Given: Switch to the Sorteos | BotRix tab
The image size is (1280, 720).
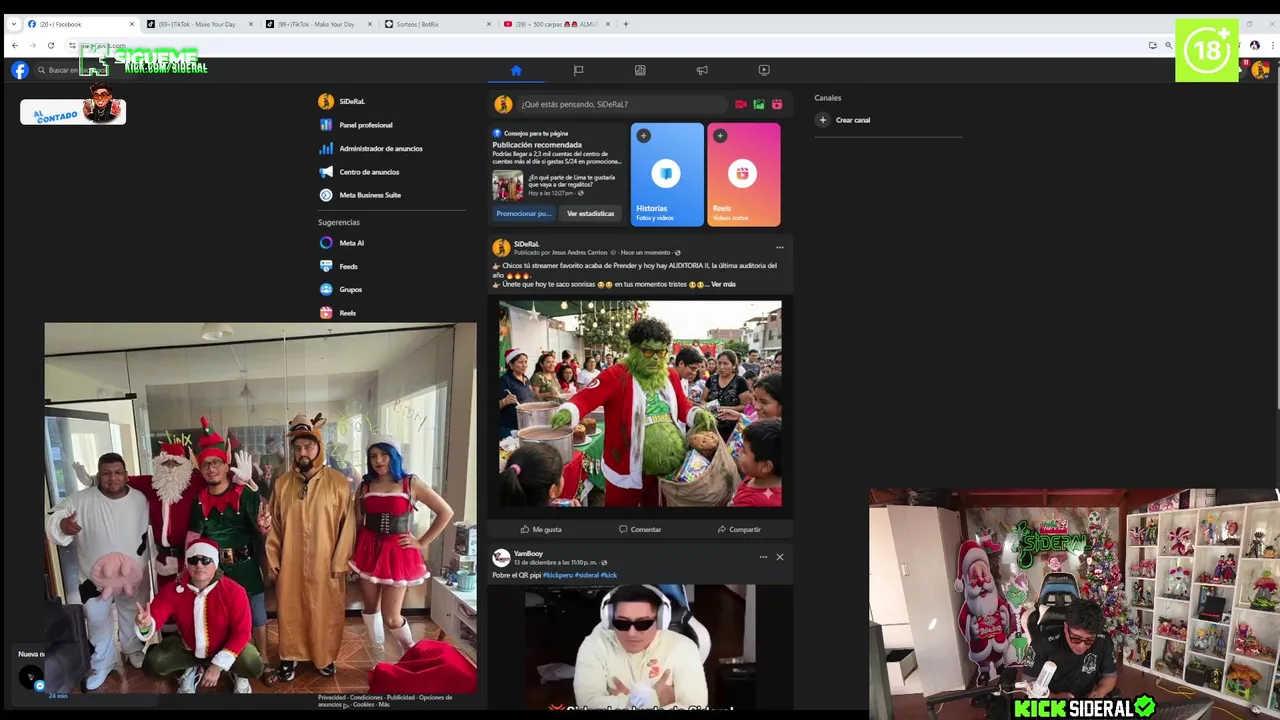Looking at the screenshot, I should point(437,24).
